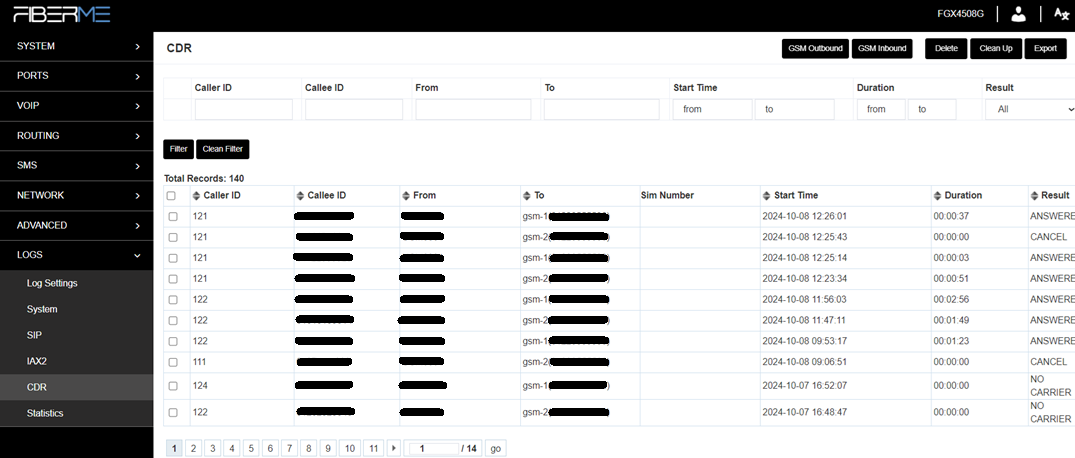Go to page 2

(x=193, y=448)
